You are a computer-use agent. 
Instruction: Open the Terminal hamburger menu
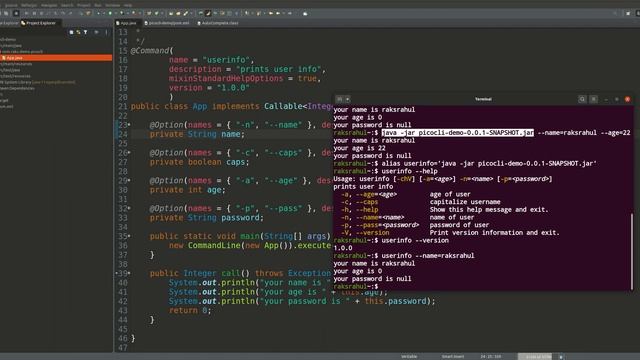pos(593,99)
